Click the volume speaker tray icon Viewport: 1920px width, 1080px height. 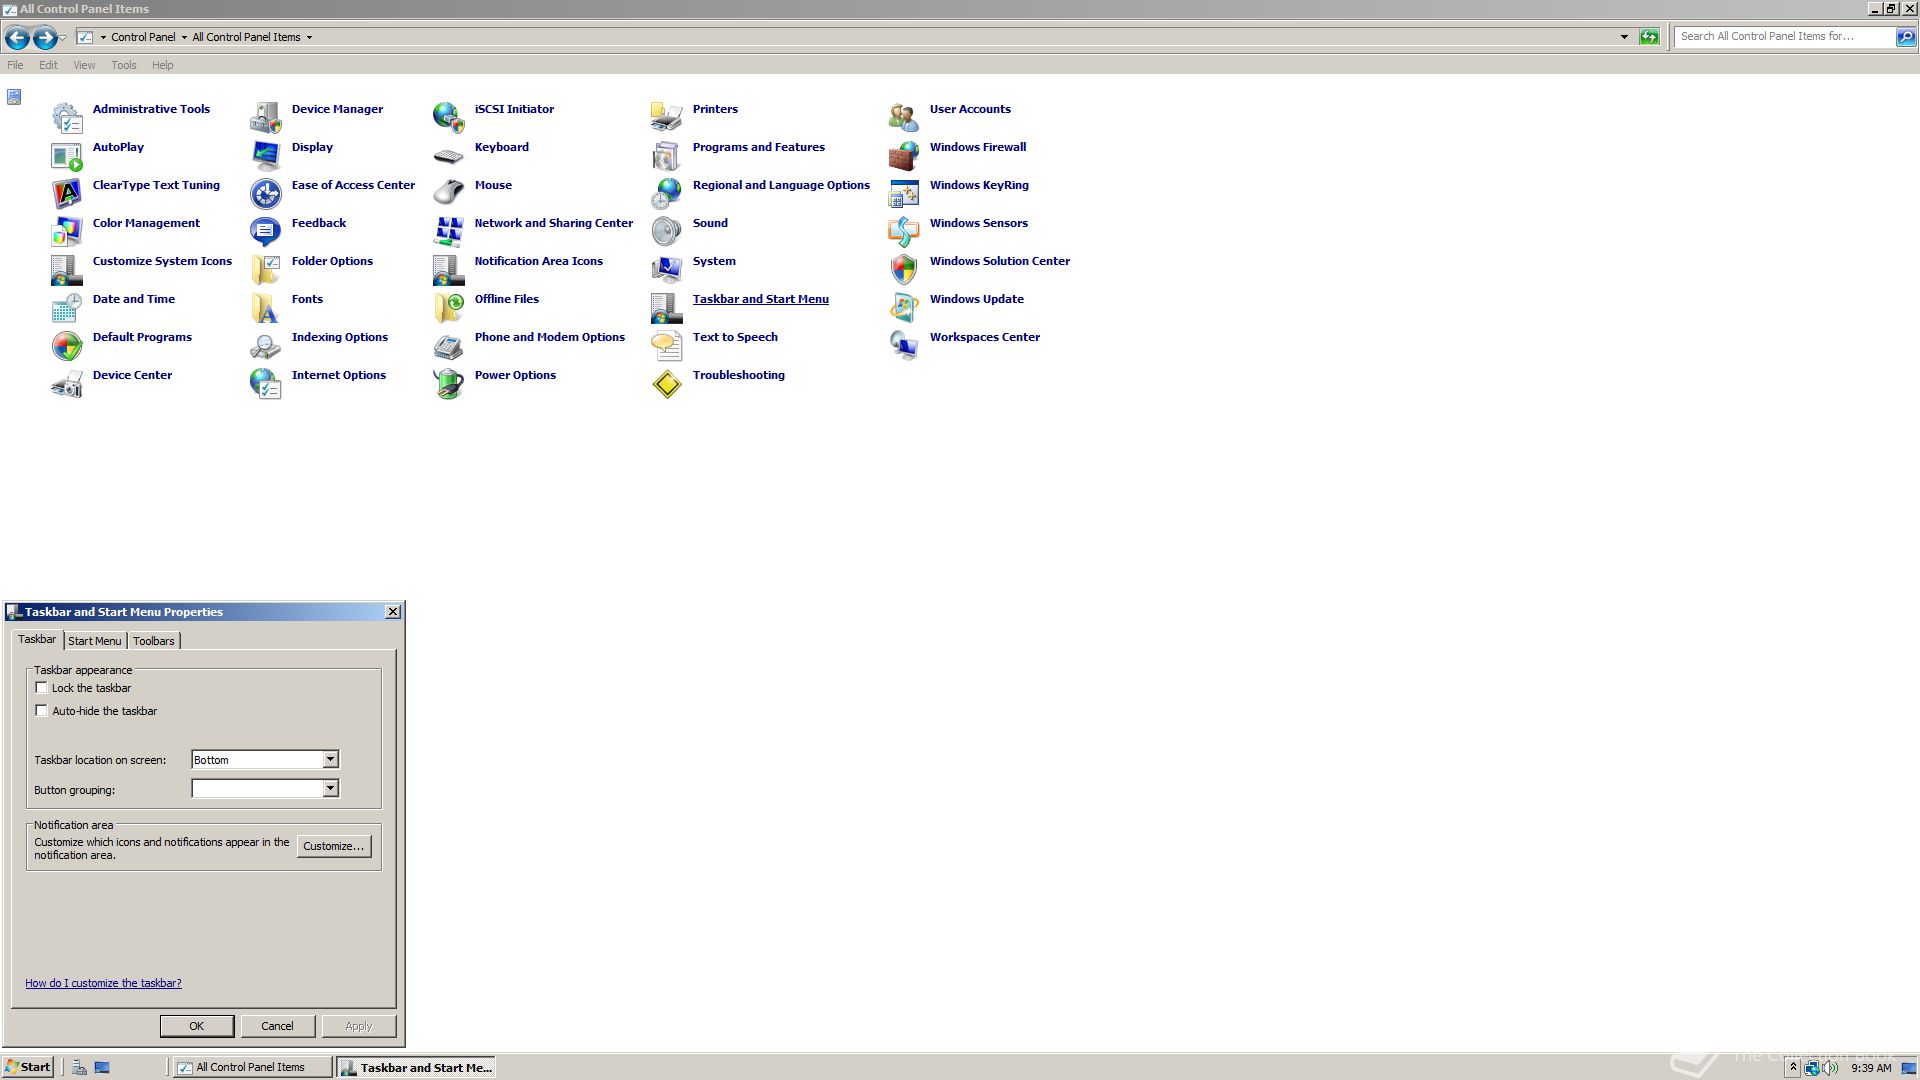tap(1830, 1068)
